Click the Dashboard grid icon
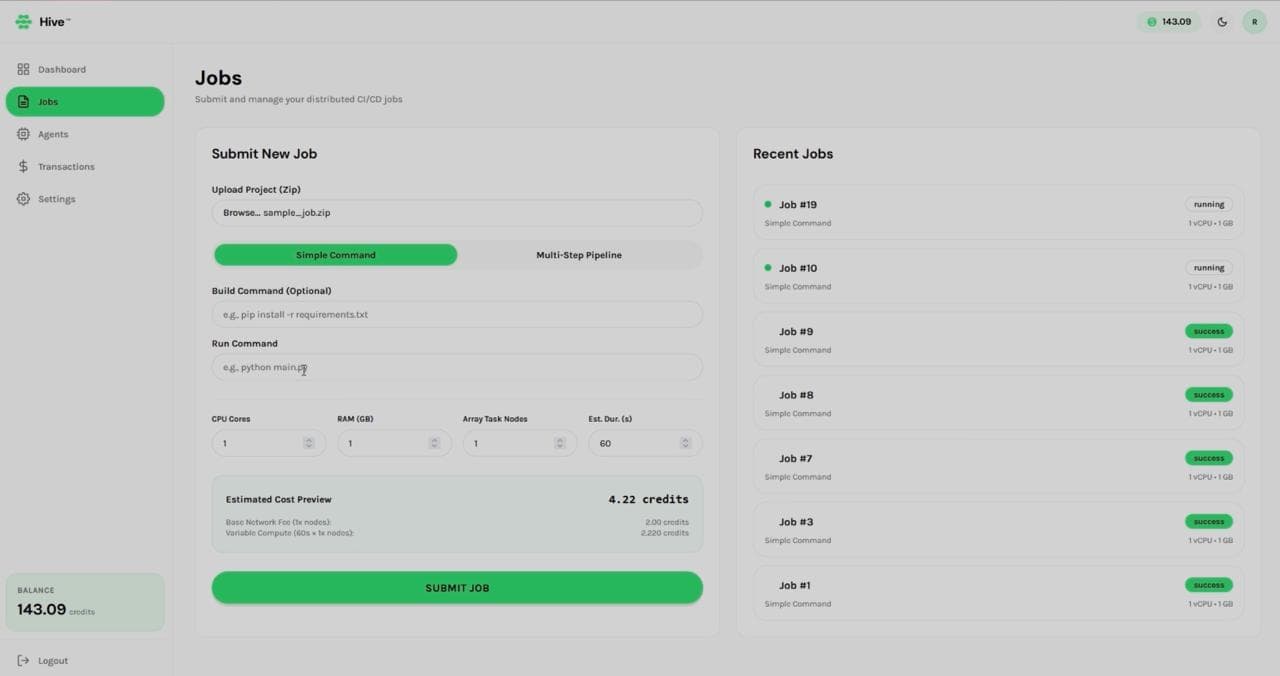 click(x=23, y=69)
